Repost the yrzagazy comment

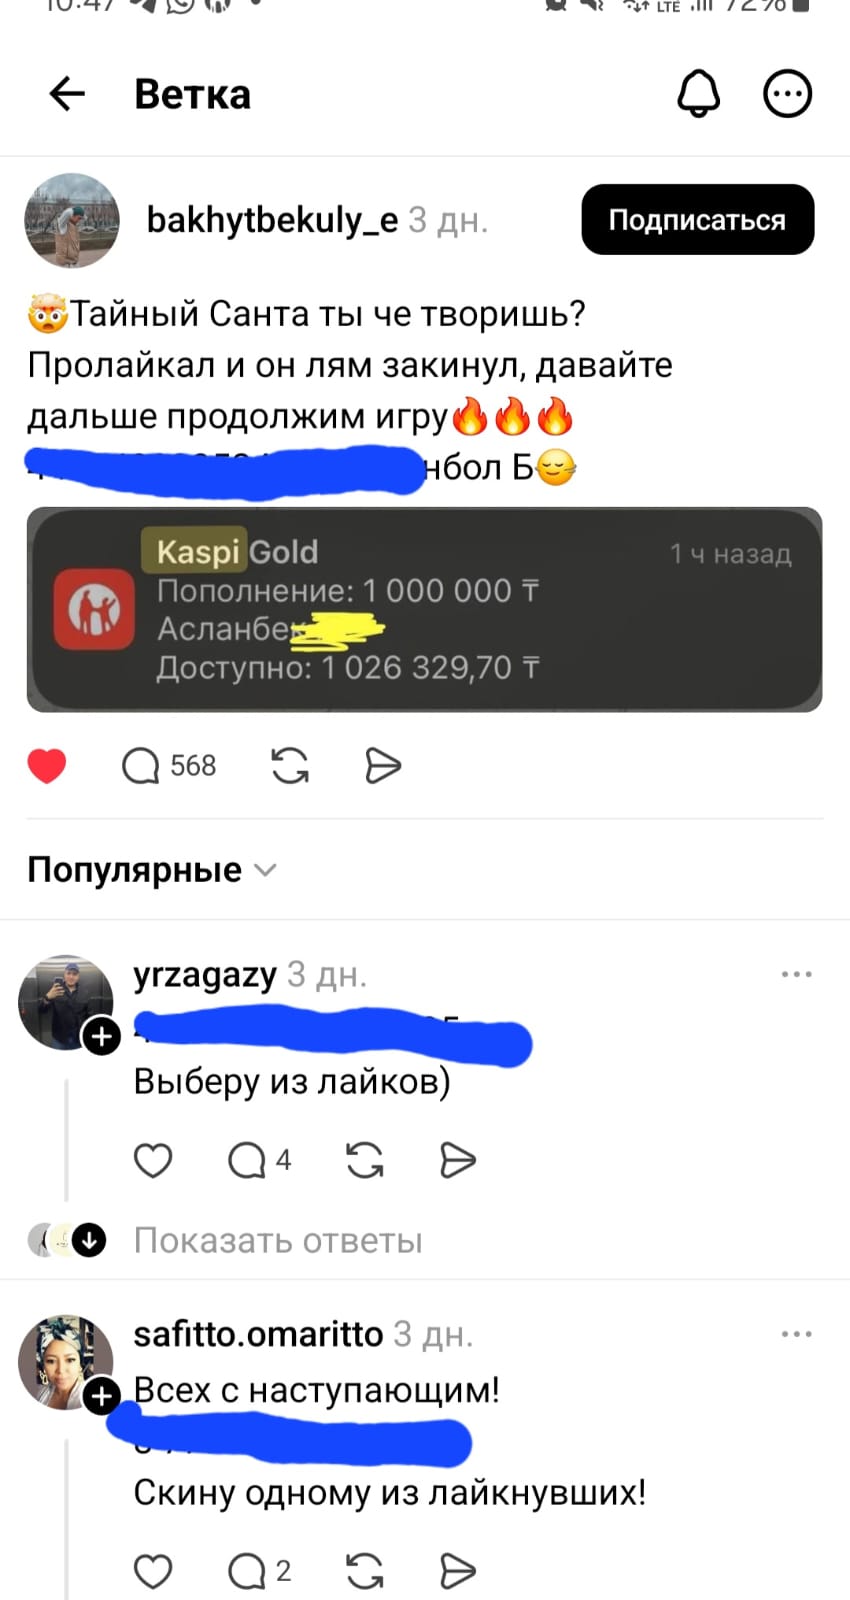point(364,1160)
